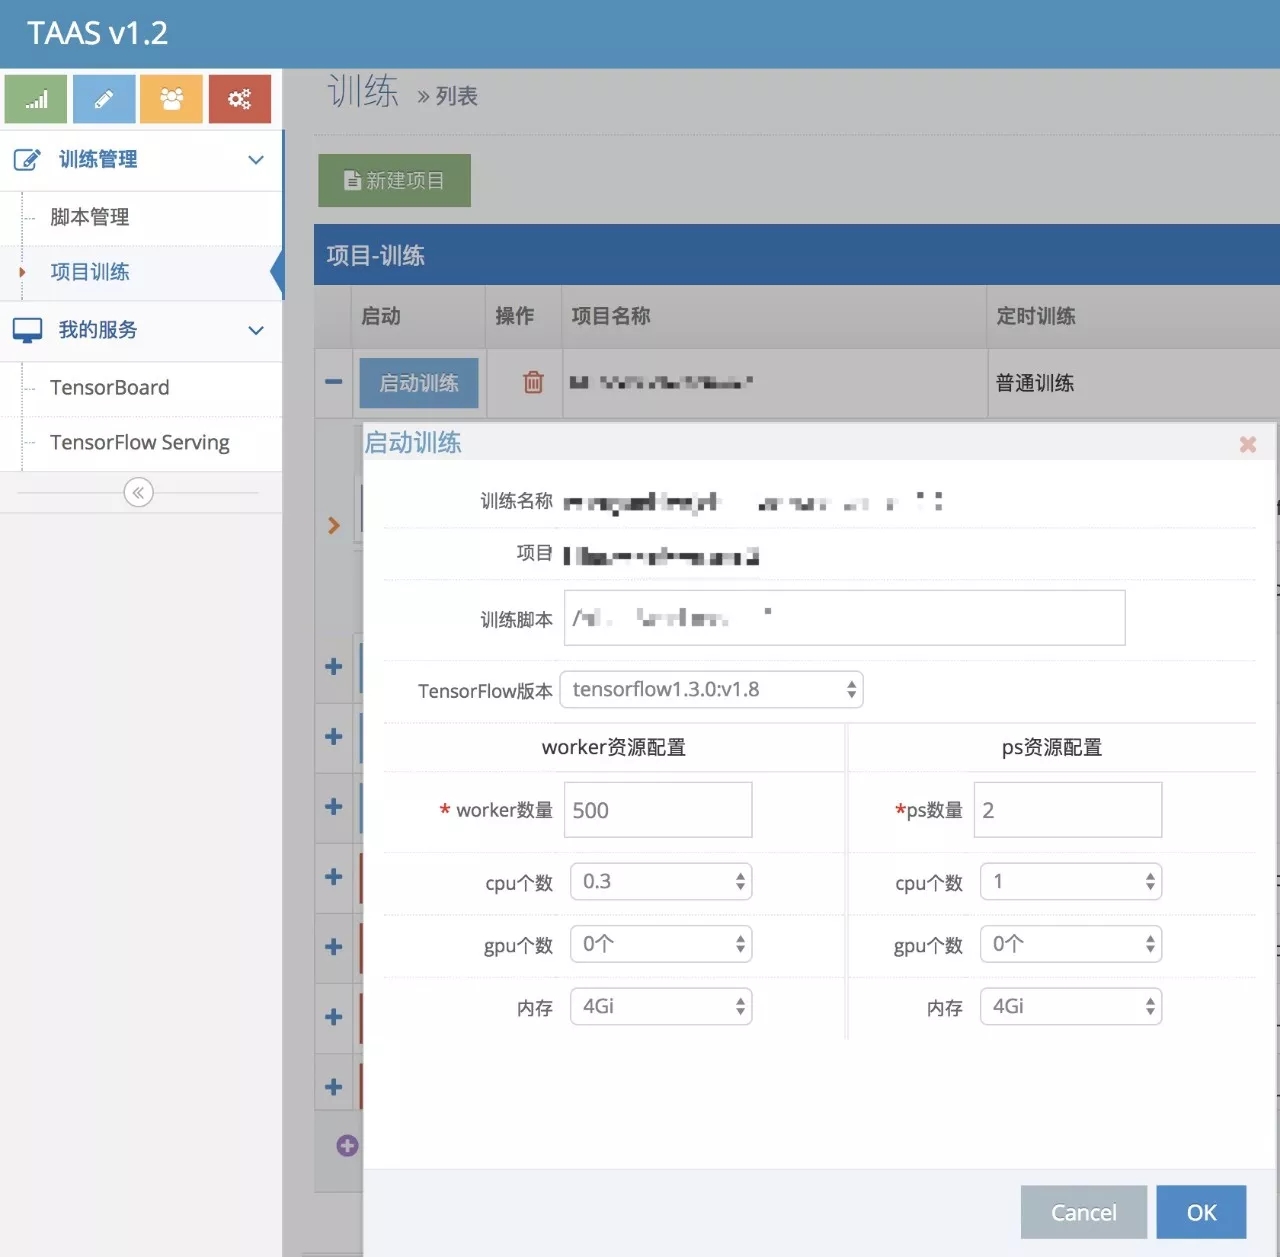Screen dimensions: 1280x1257
Task: Collapse the 我的服务 menu section
Action: point(256,330)
